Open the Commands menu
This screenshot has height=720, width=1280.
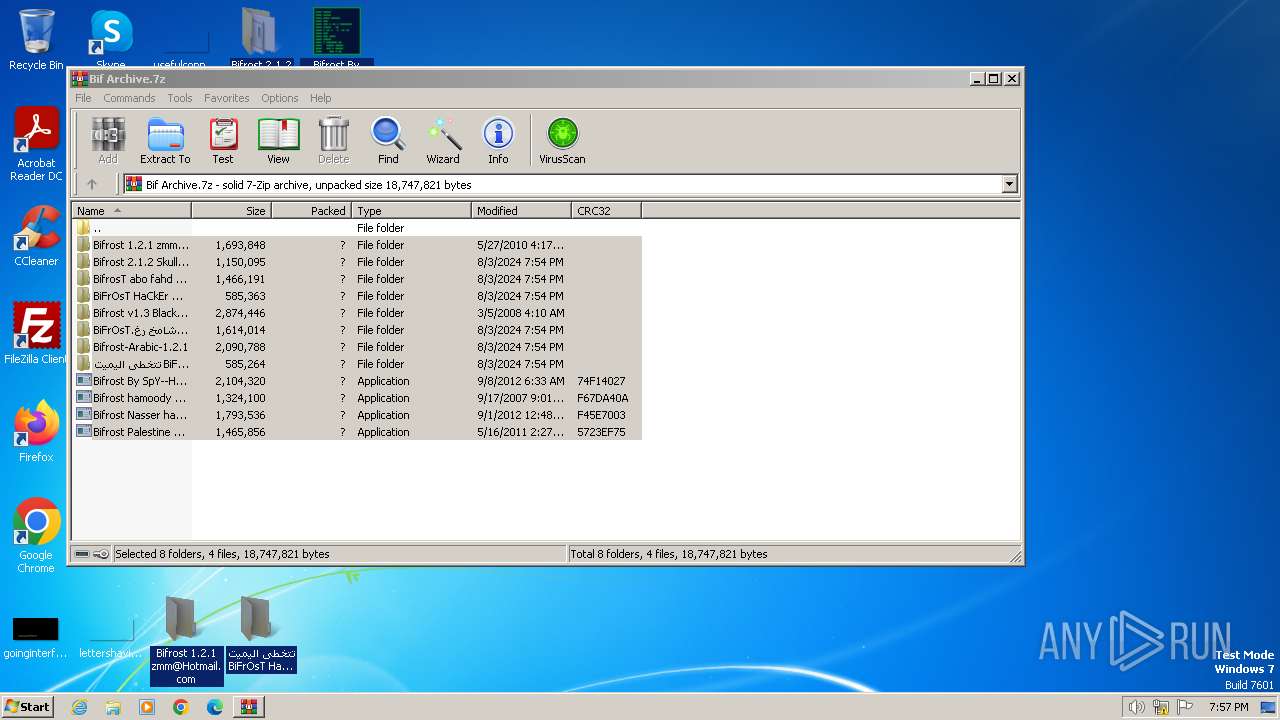pos(129,98)
